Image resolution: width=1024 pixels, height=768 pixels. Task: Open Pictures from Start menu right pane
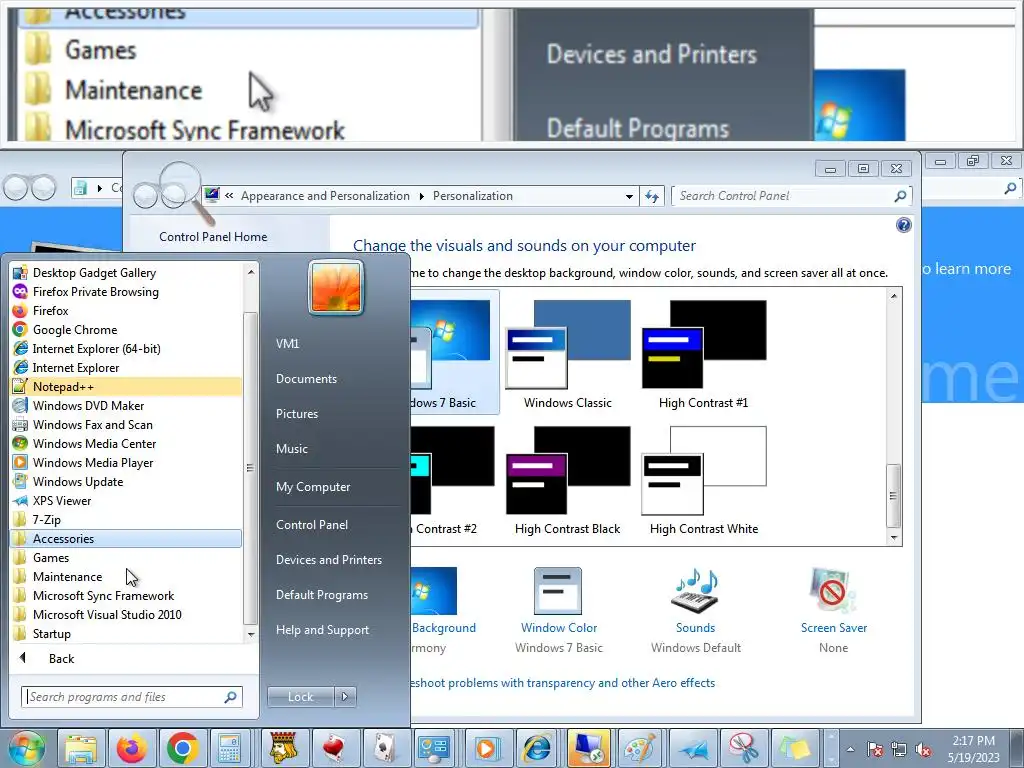click(x=296, y=413)
